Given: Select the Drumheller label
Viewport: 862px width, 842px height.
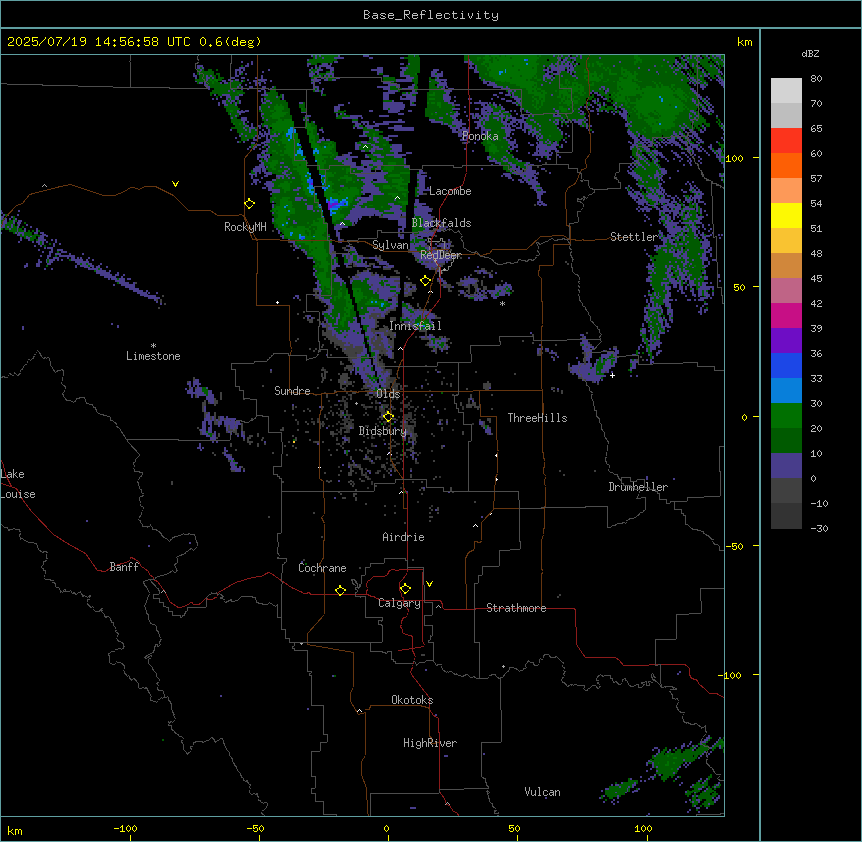Looking at the screenshot, I should (x=638, y=487).
